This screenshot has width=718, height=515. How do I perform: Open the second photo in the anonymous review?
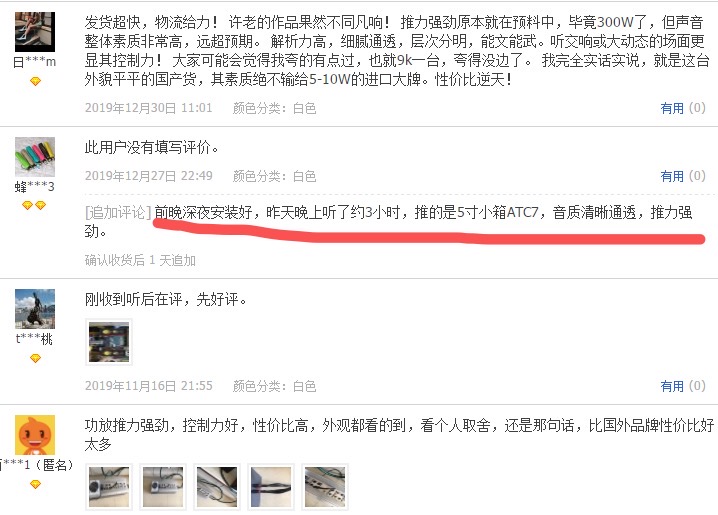point(163,487)
